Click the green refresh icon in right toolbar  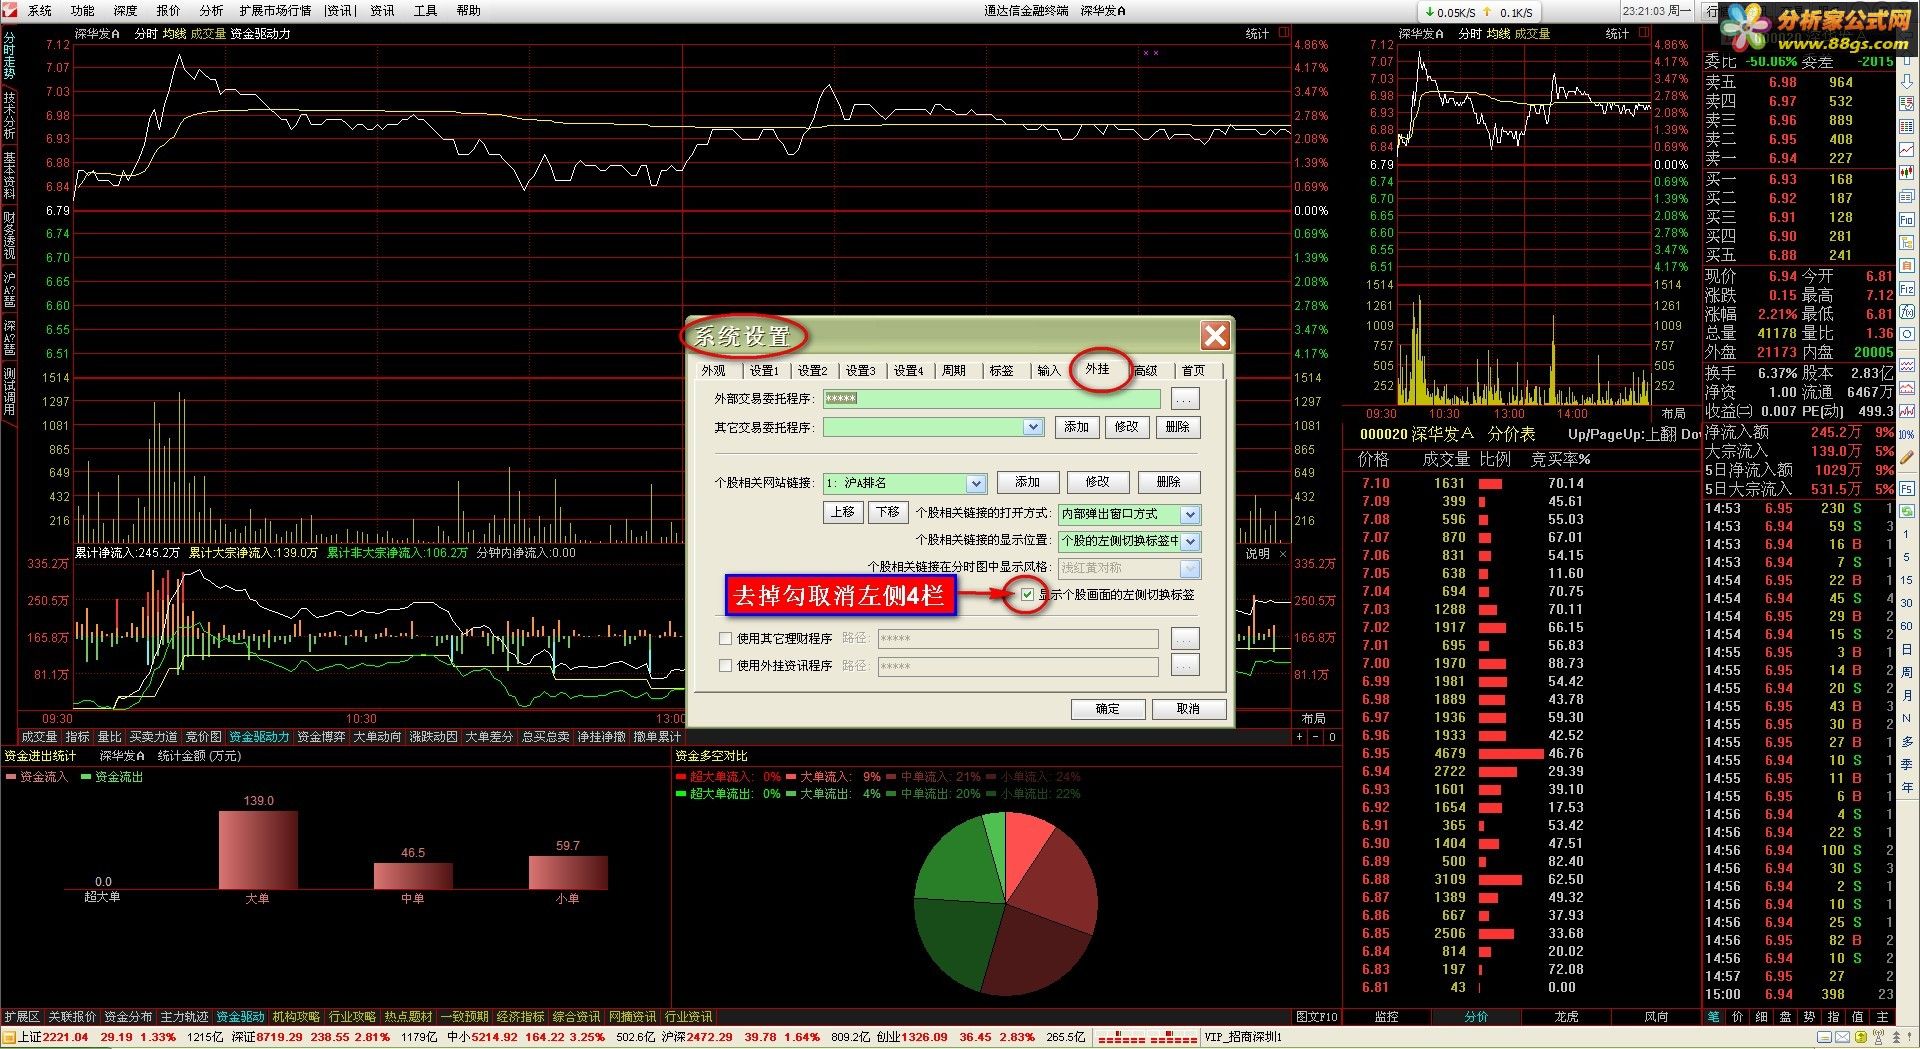(1907, 511)
